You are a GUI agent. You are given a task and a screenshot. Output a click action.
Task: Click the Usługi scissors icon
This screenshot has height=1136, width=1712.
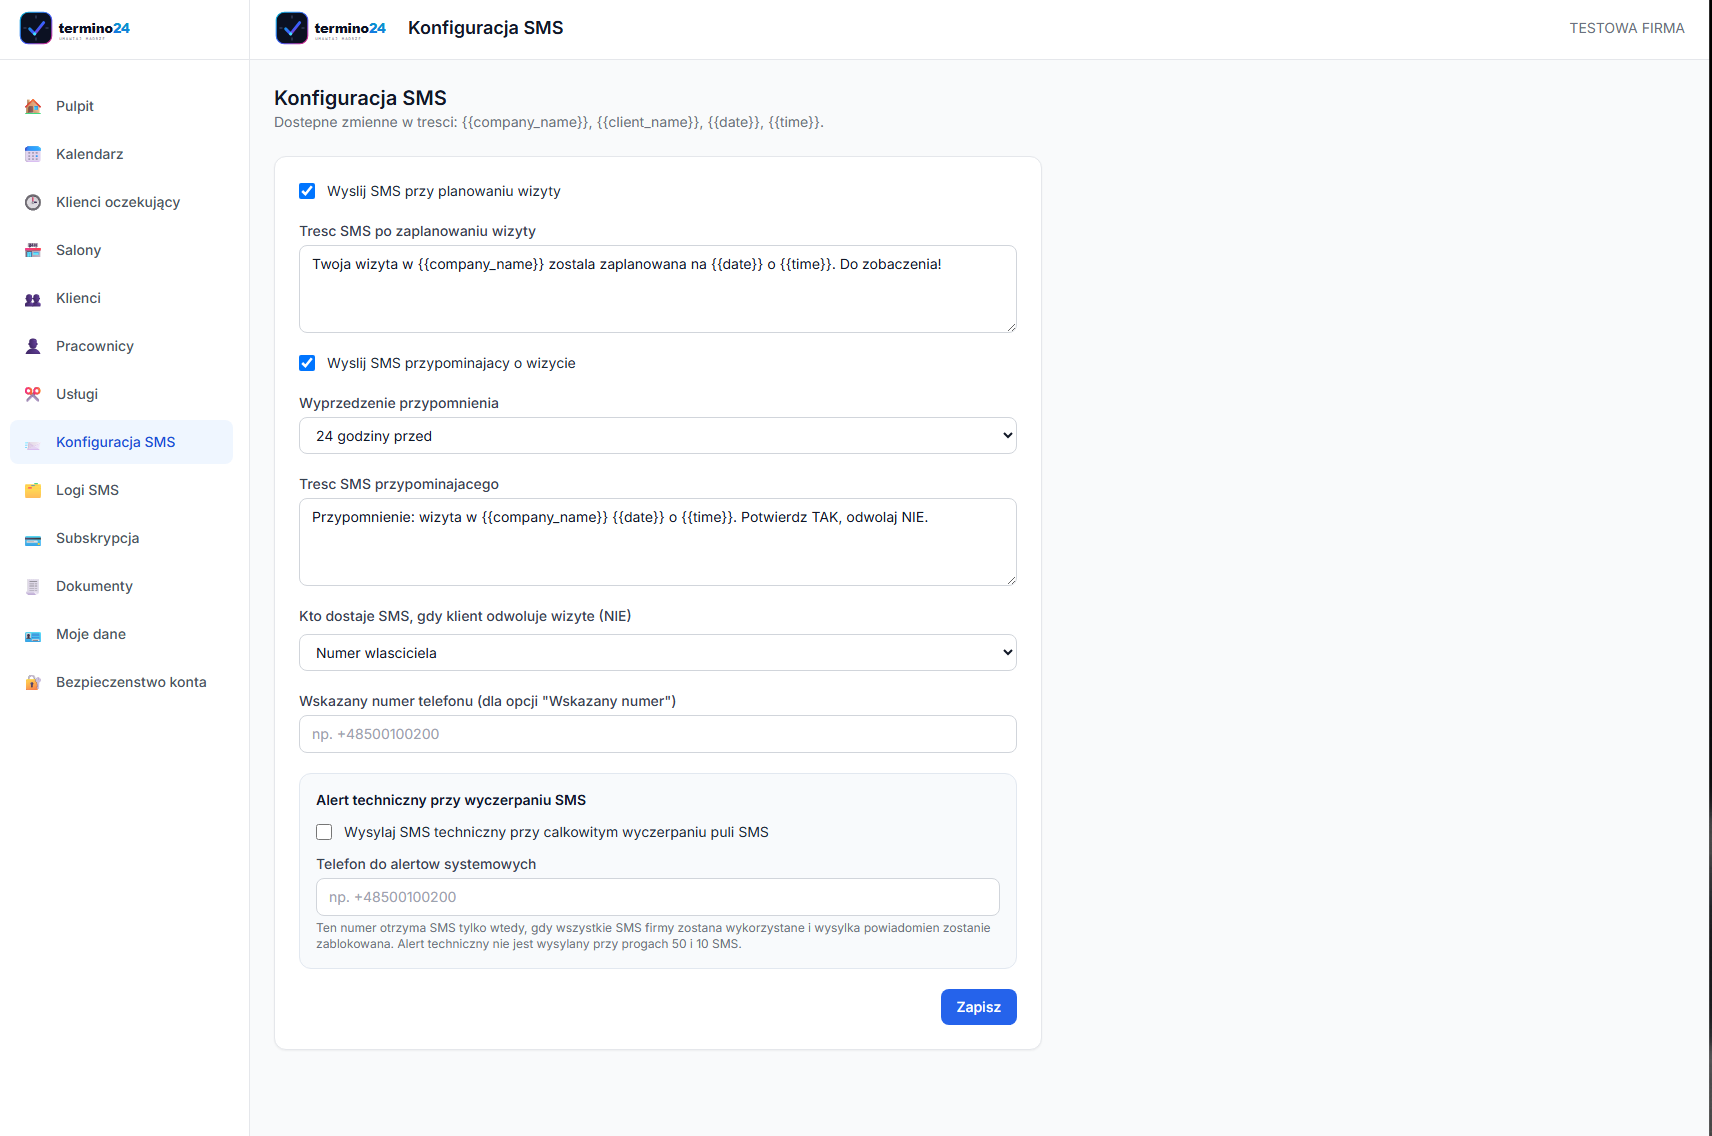tap(33, 394)
